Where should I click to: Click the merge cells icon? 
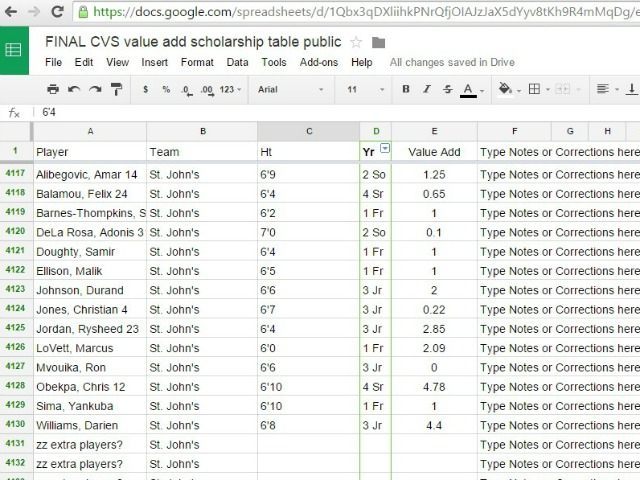562,89
